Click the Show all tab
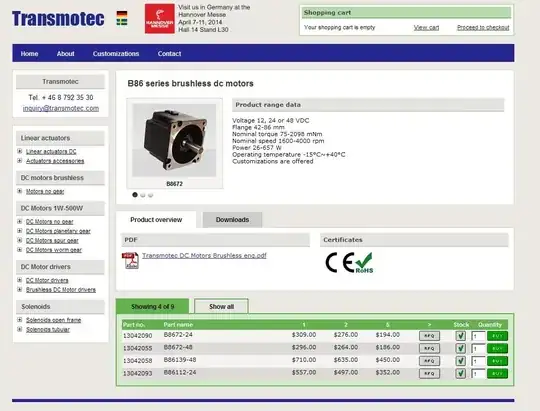Screen dimensions: 540x411 pyautogui.click(x=221, y=306)
